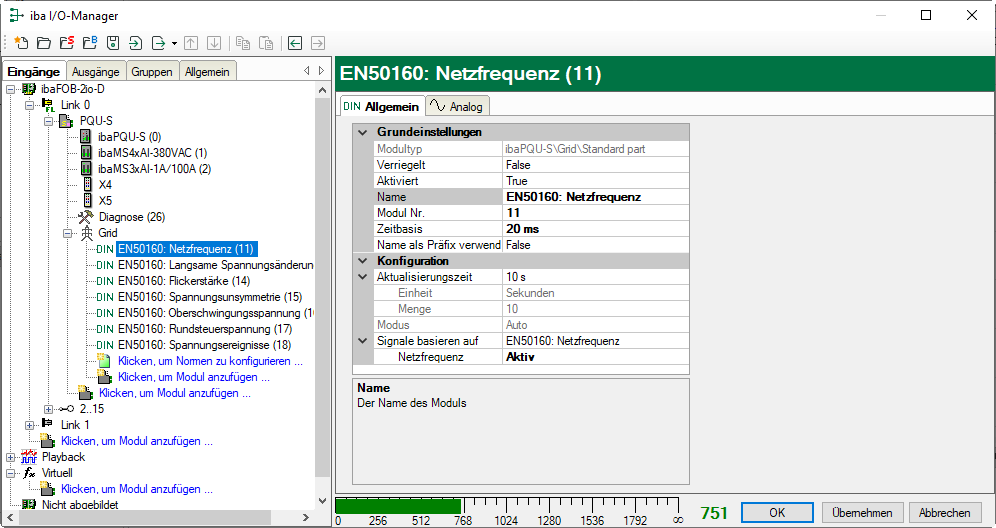996x528 pixels.
Task: Toggle the Aktiviert value True
Action: click(x=595, y=181)
